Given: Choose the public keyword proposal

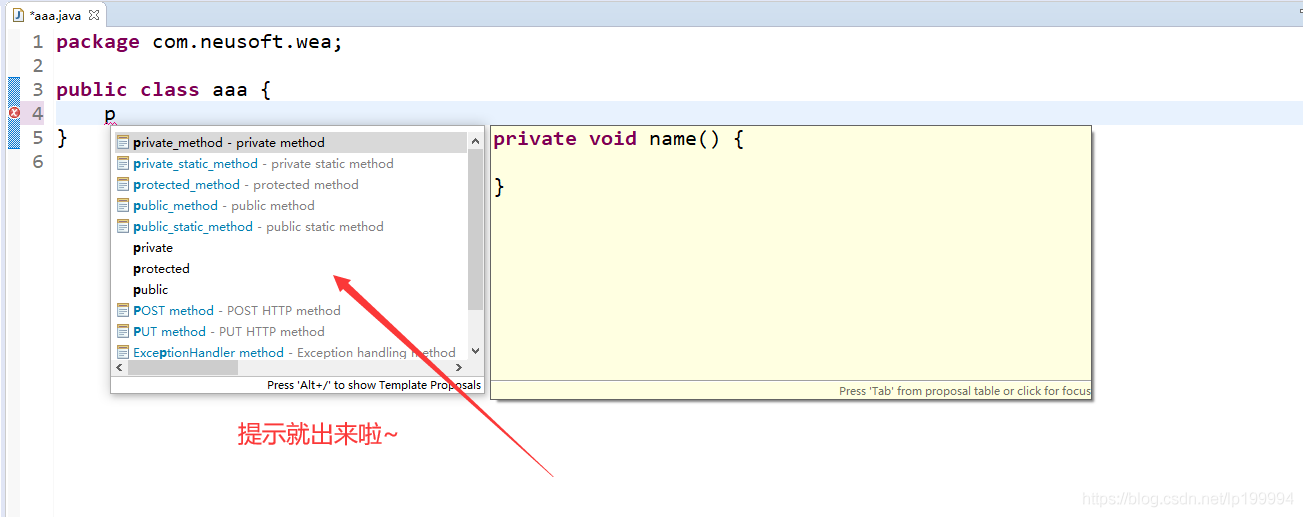Looking at the screenshot, I should coord(290,289).
